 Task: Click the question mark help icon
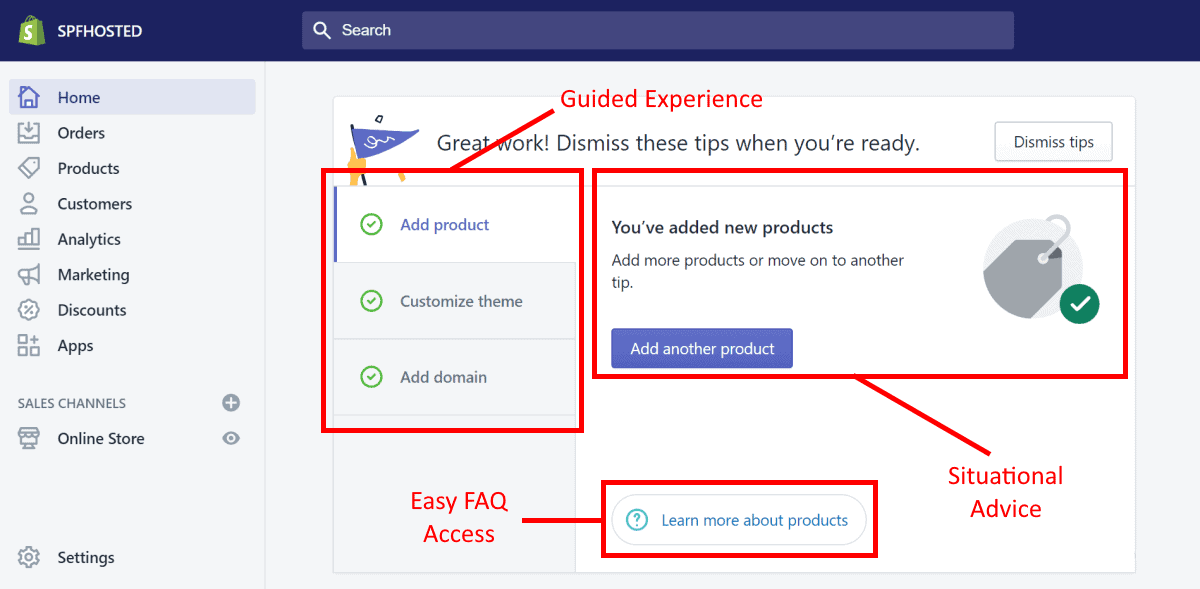coord(637,520)
